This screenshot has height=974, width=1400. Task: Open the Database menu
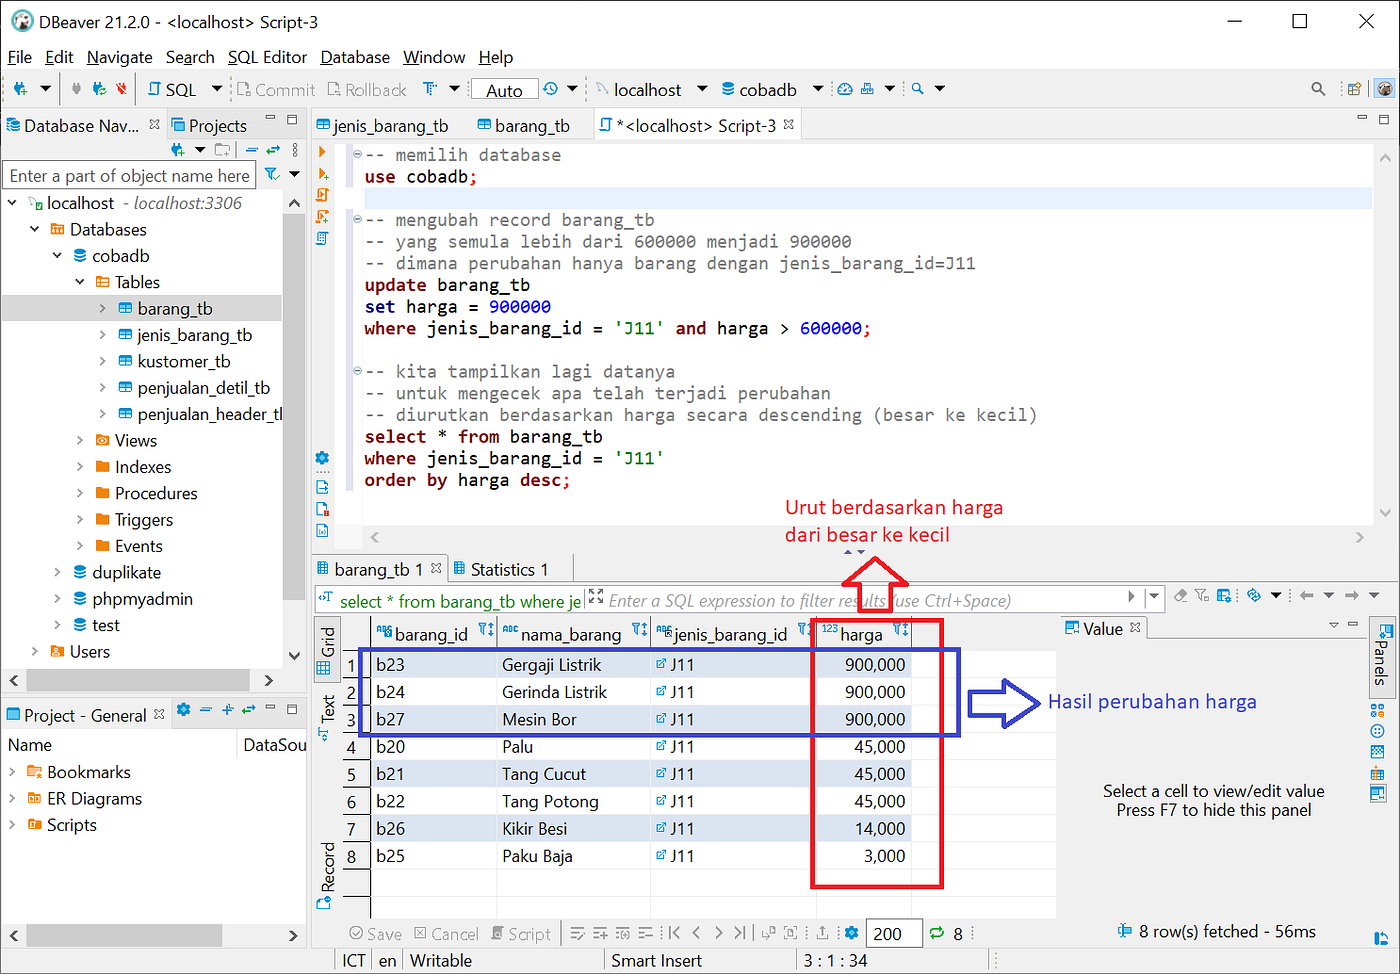click(354, 57)
